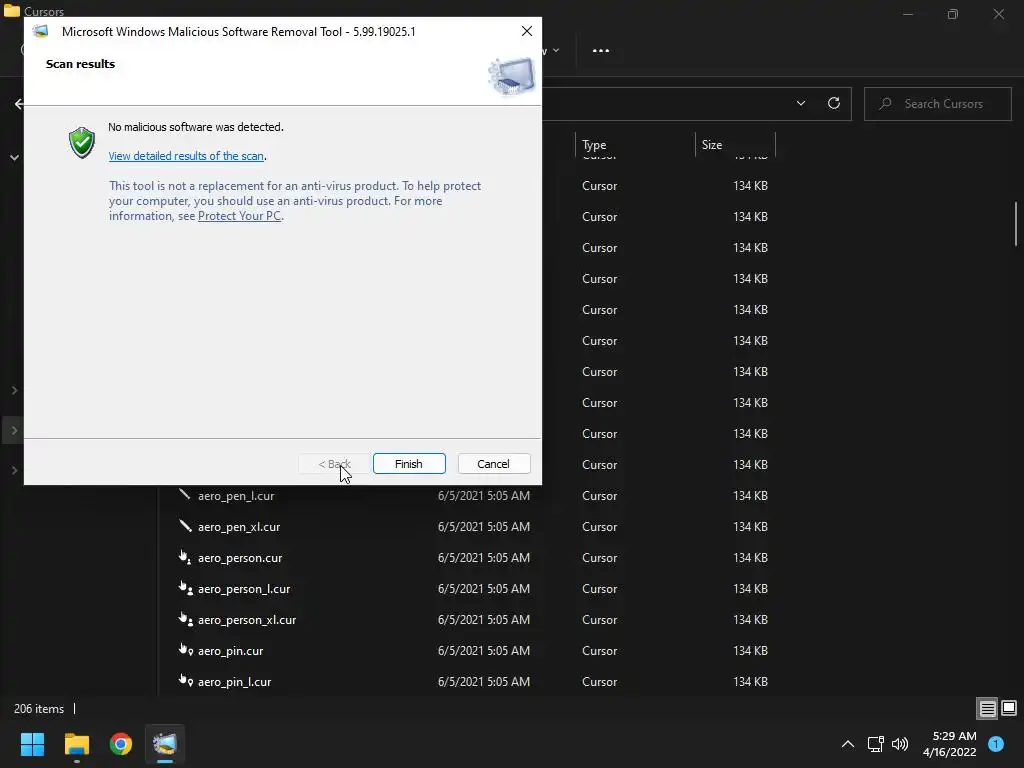Click the date modified of aero_pen_l.cur
Viewport: 1024px width, 768px height.
484,496
